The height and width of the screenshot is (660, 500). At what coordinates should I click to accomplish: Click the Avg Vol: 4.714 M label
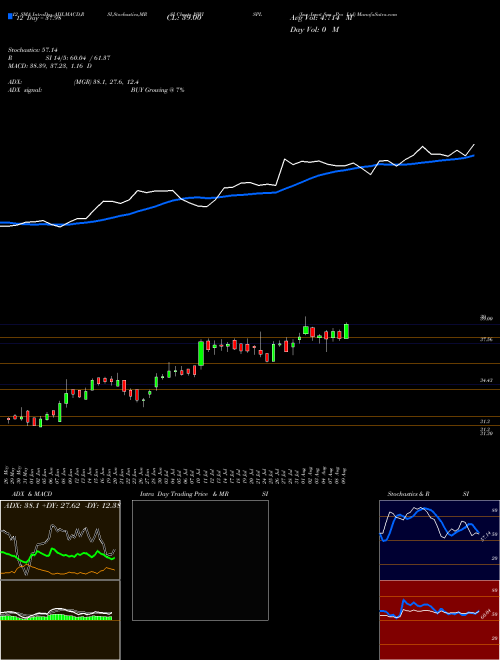tap(323, 18)
